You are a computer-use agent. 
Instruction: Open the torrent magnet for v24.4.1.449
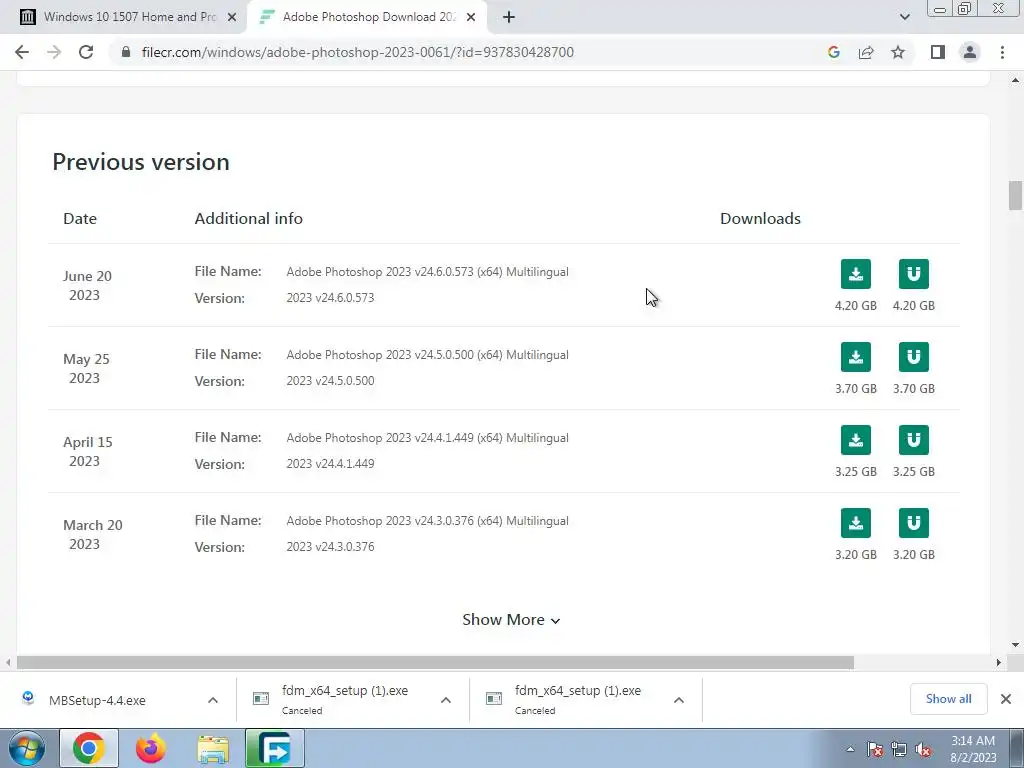(914, 440)
